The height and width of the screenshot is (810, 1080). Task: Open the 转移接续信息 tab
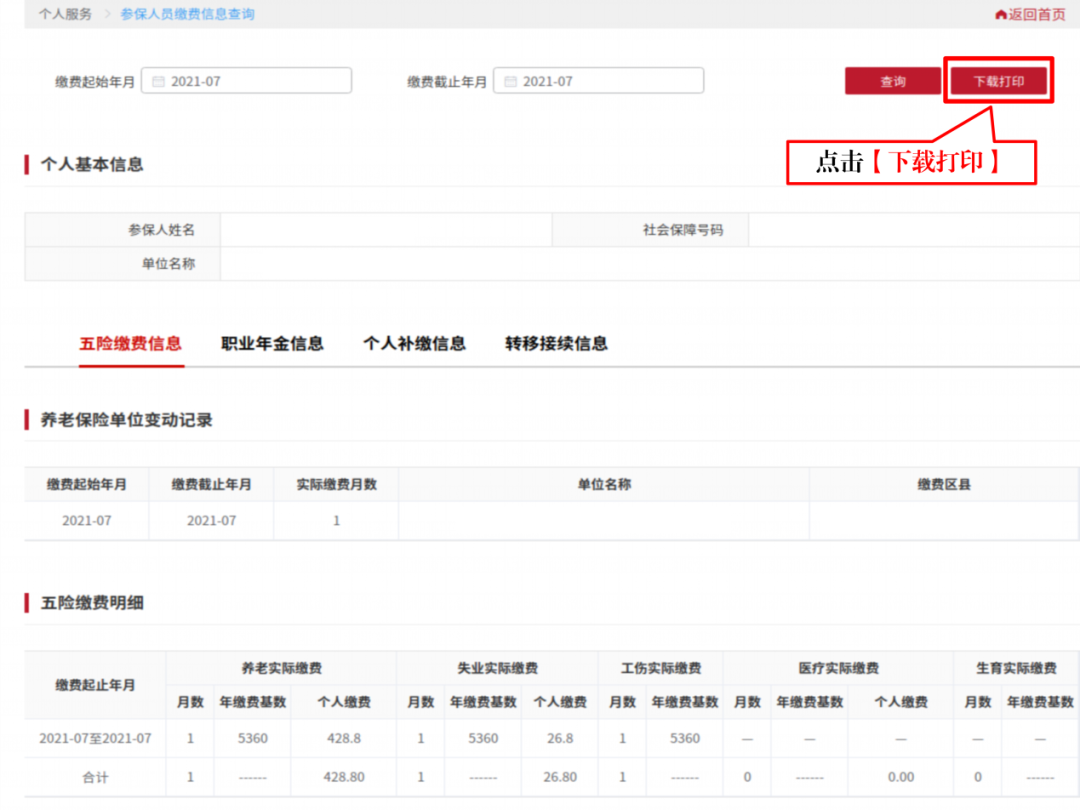[556, 343]
